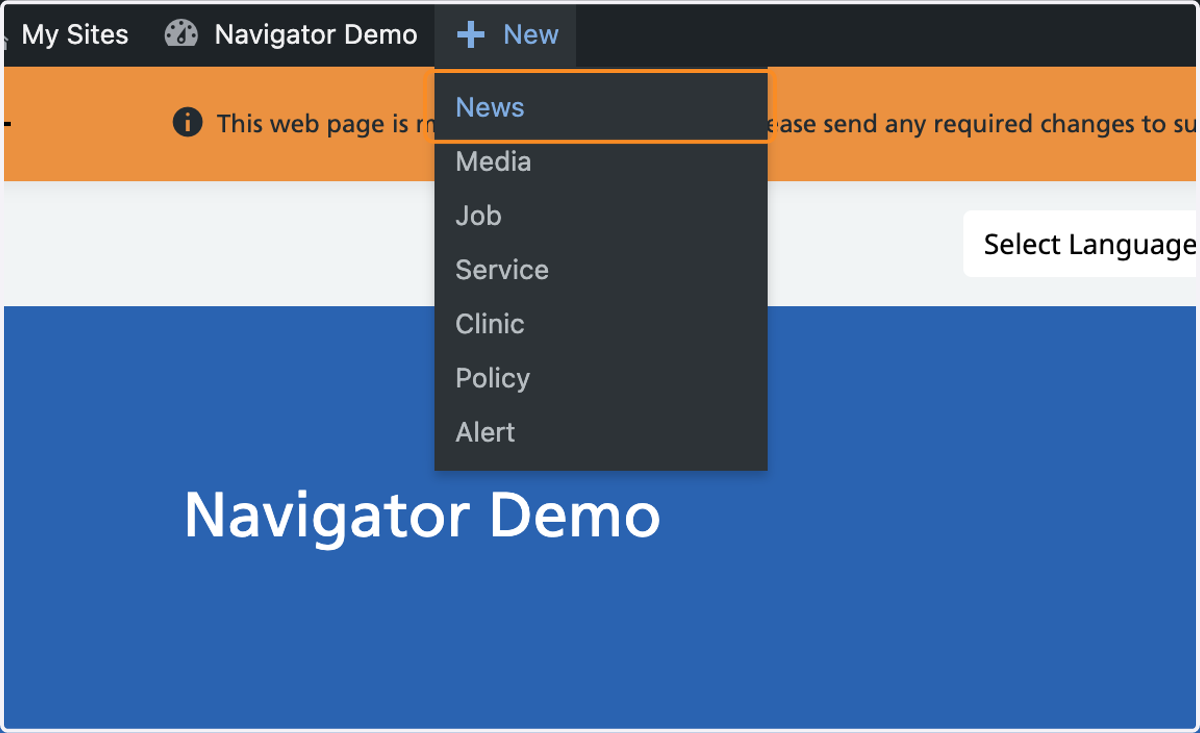The width and height of the screenshot is (1200, 733).
Task: Choose News from the New dropdown
Action: pyautogui.click(x=601, y=107)
